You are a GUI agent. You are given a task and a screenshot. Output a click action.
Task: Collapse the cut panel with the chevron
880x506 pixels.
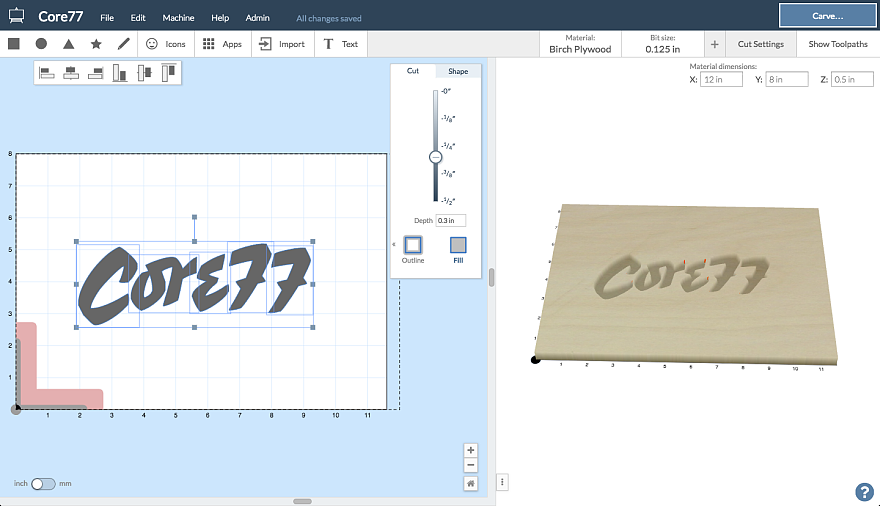[x=393, y=243]
